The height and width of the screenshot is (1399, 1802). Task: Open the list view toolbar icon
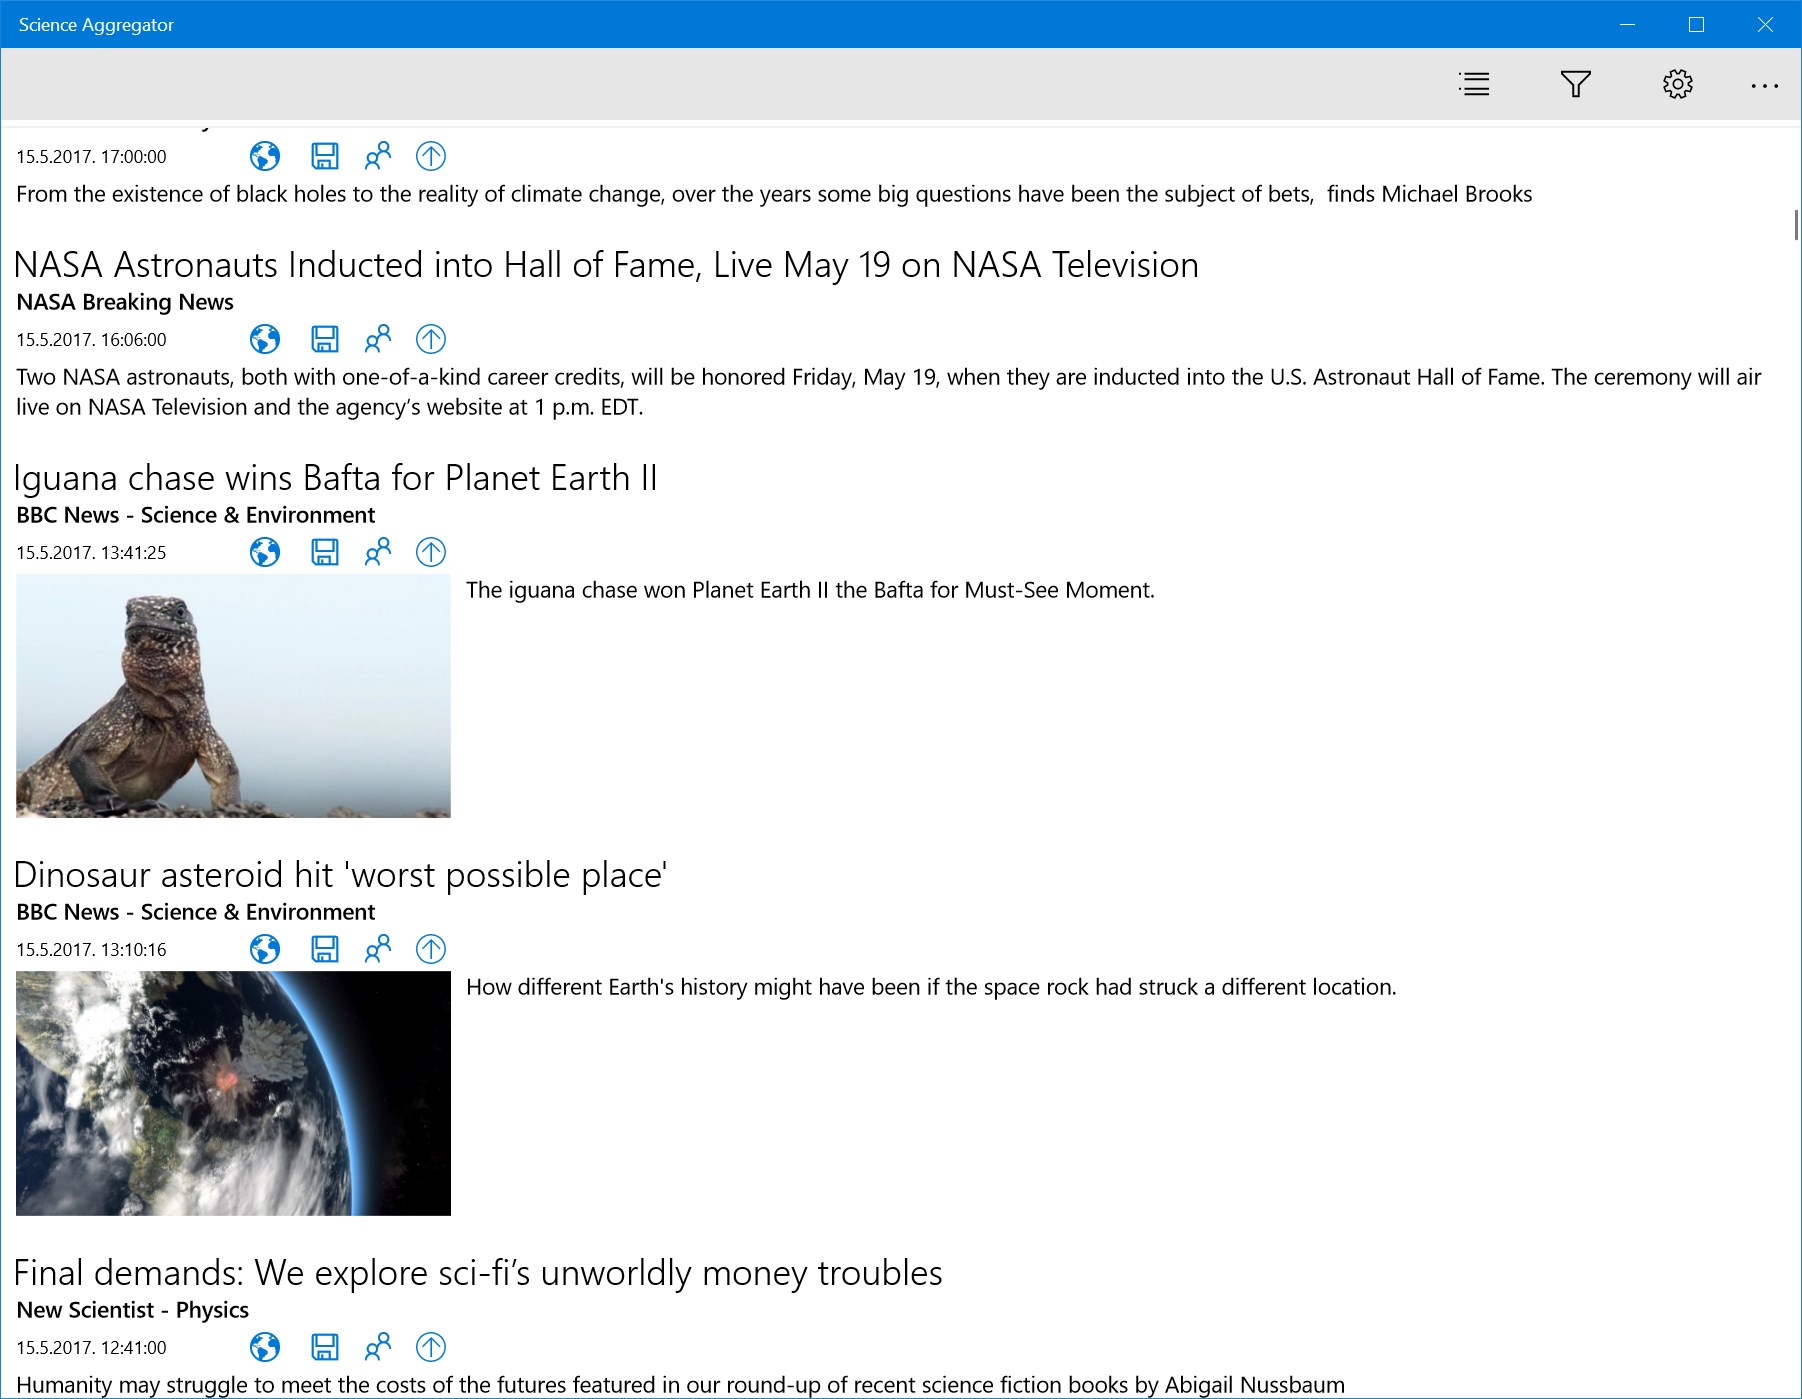[1474, 84]
